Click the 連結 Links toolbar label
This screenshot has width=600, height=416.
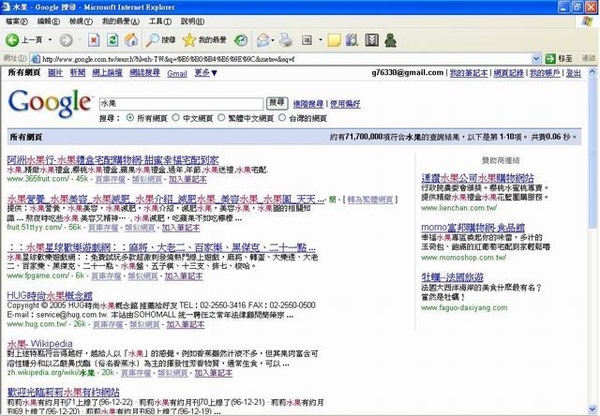coord(589,58)
